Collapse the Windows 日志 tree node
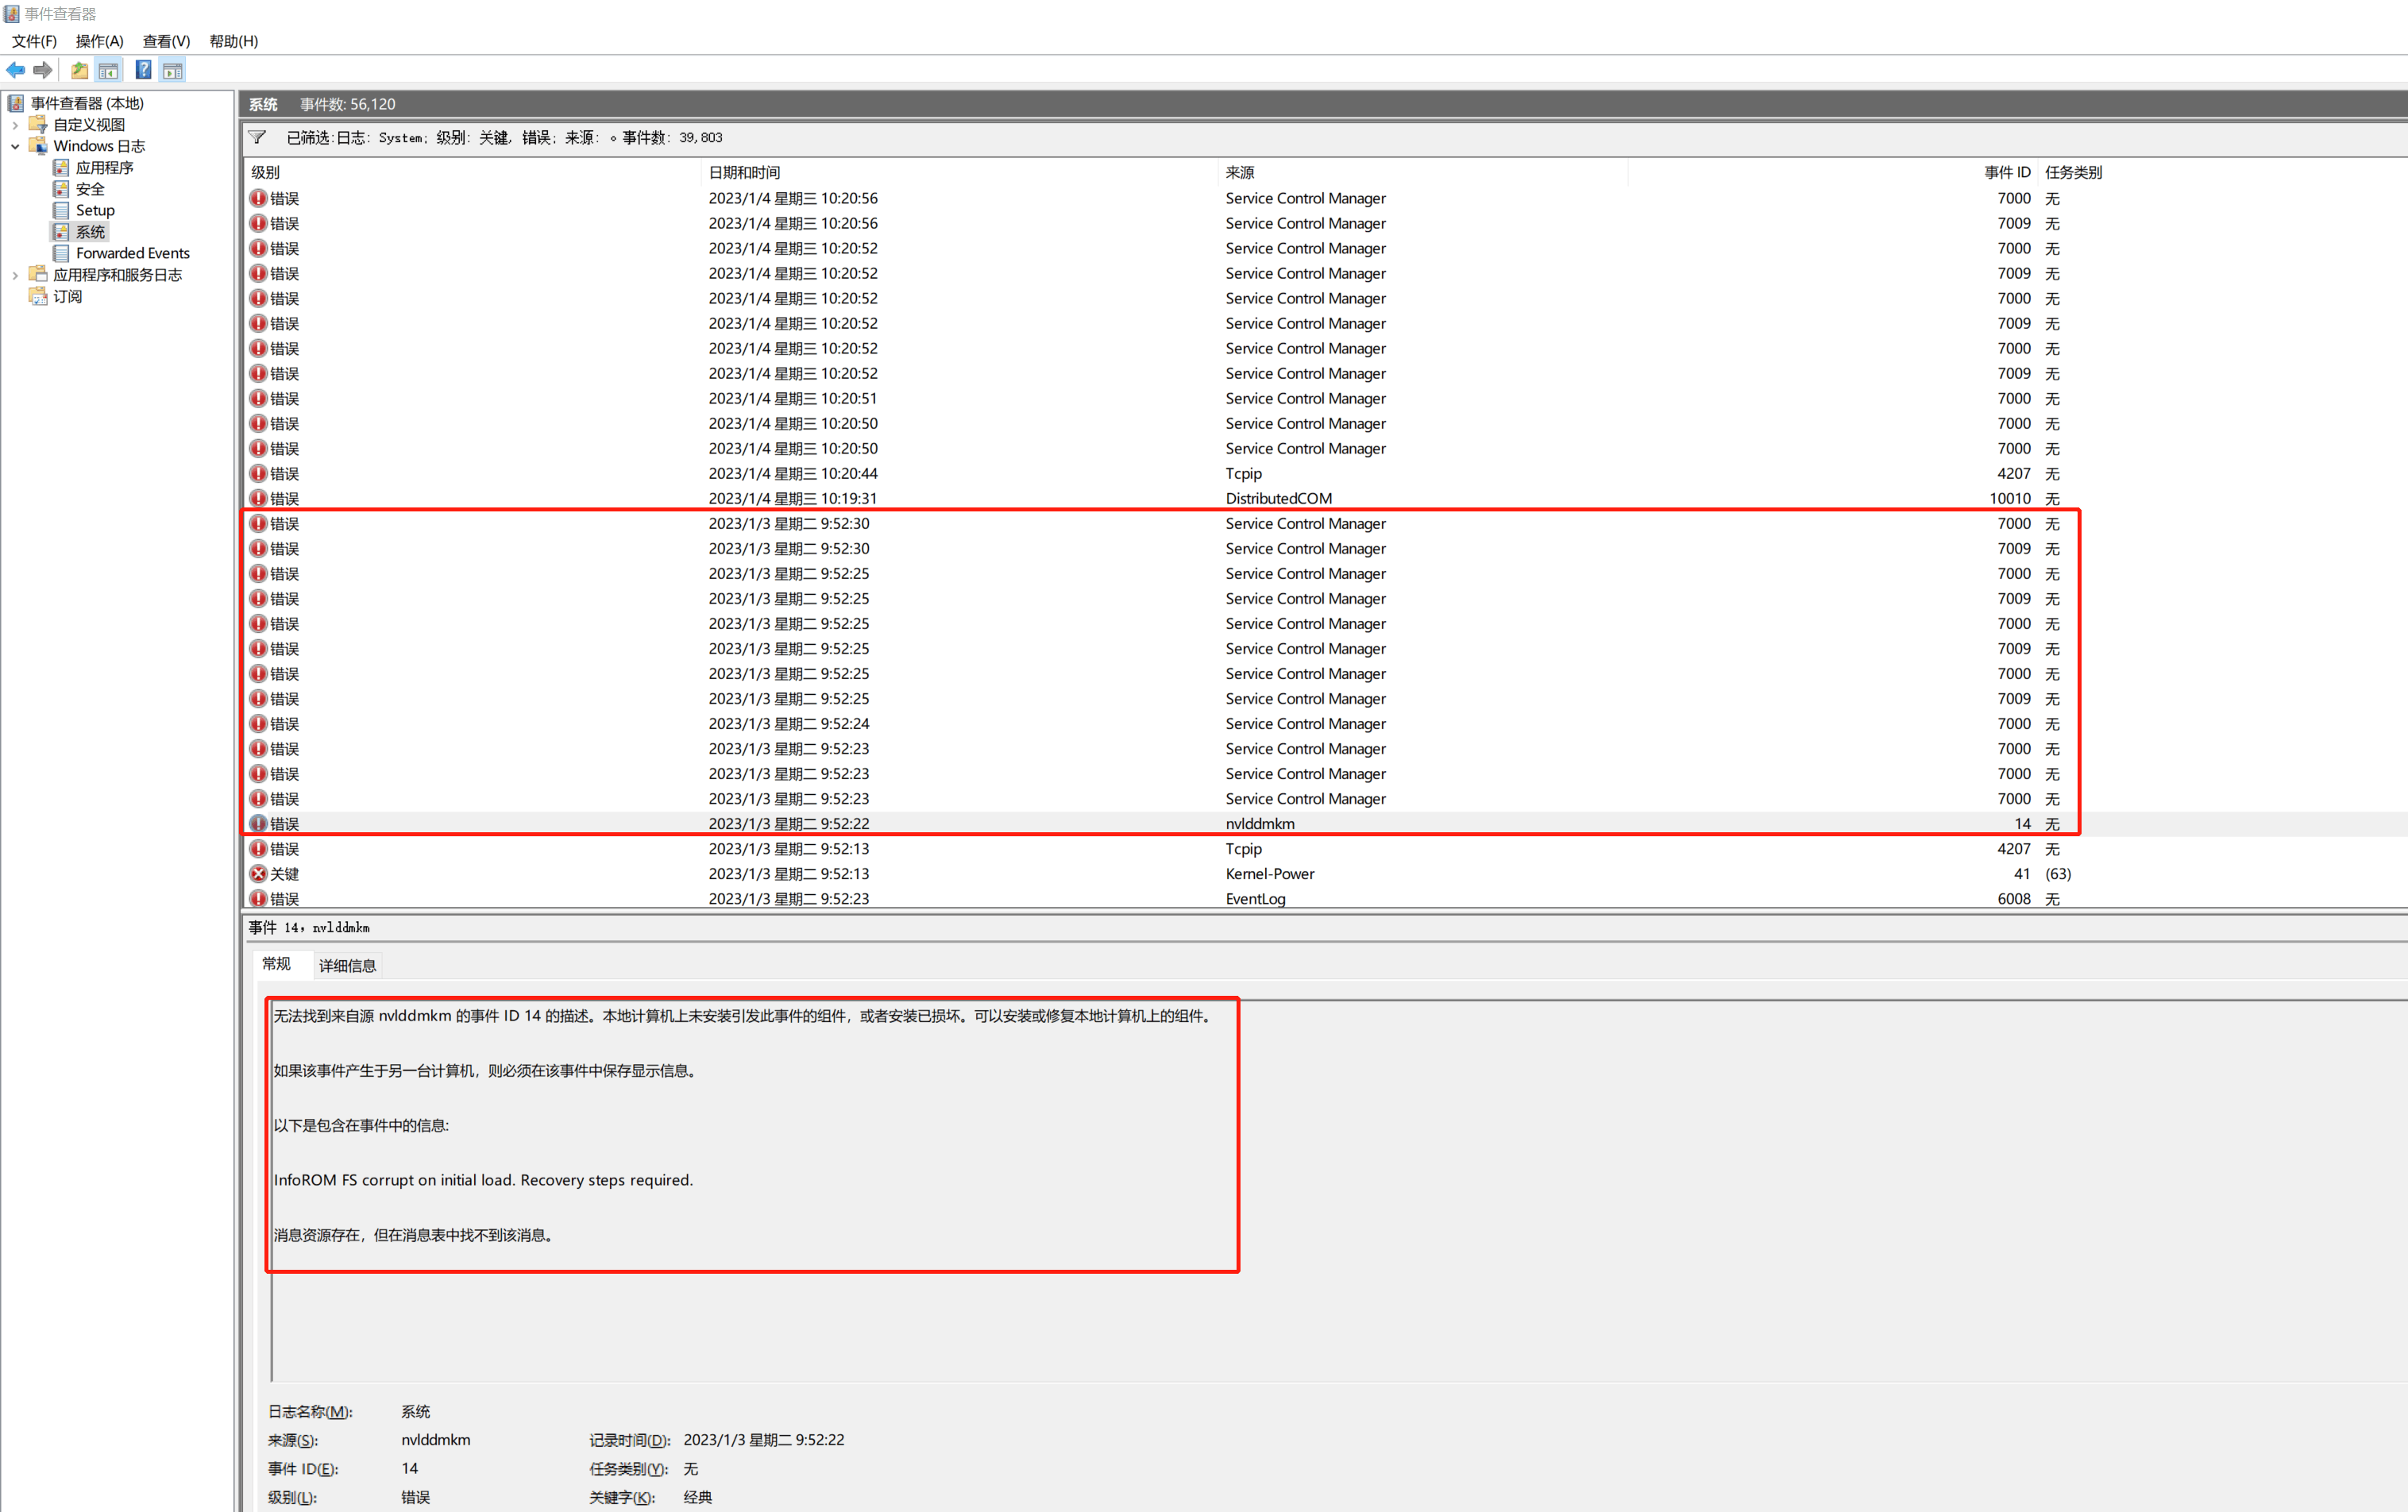 (15, 146)
